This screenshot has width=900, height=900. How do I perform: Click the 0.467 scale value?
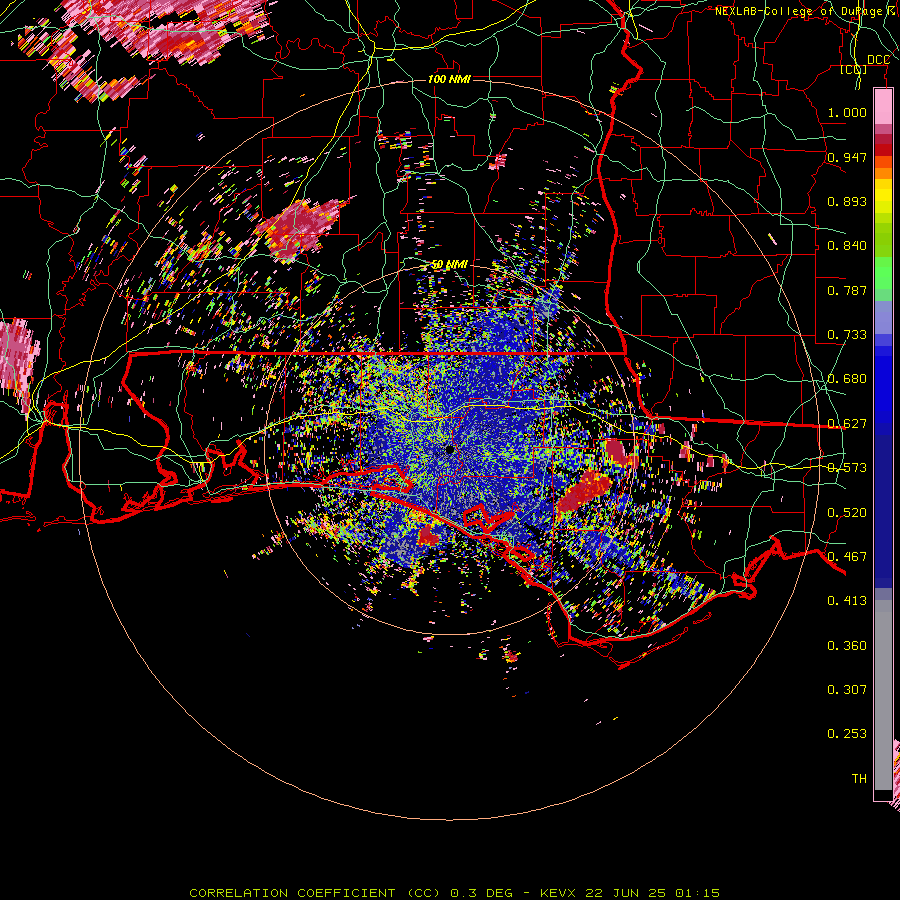(847, 557)
